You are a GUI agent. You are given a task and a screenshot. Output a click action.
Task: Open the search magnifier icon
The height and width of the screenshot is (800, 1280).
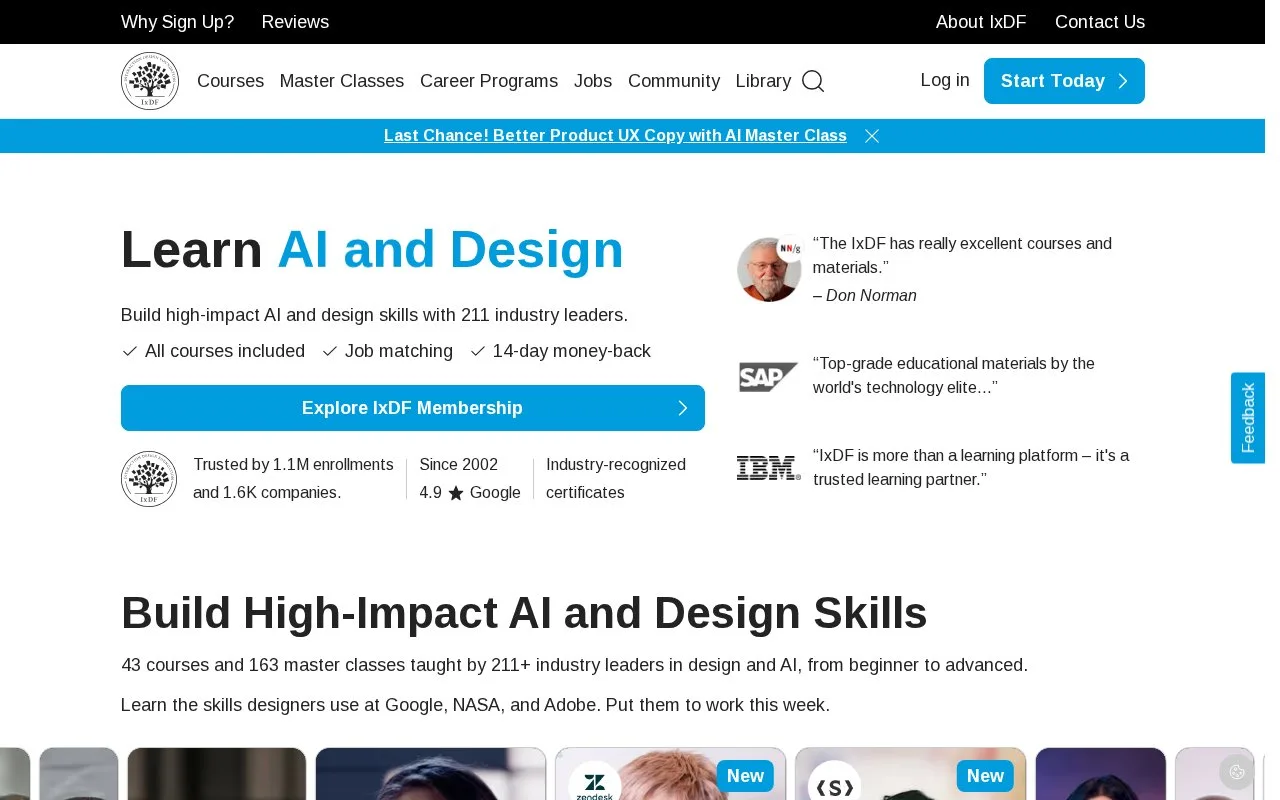813,81
